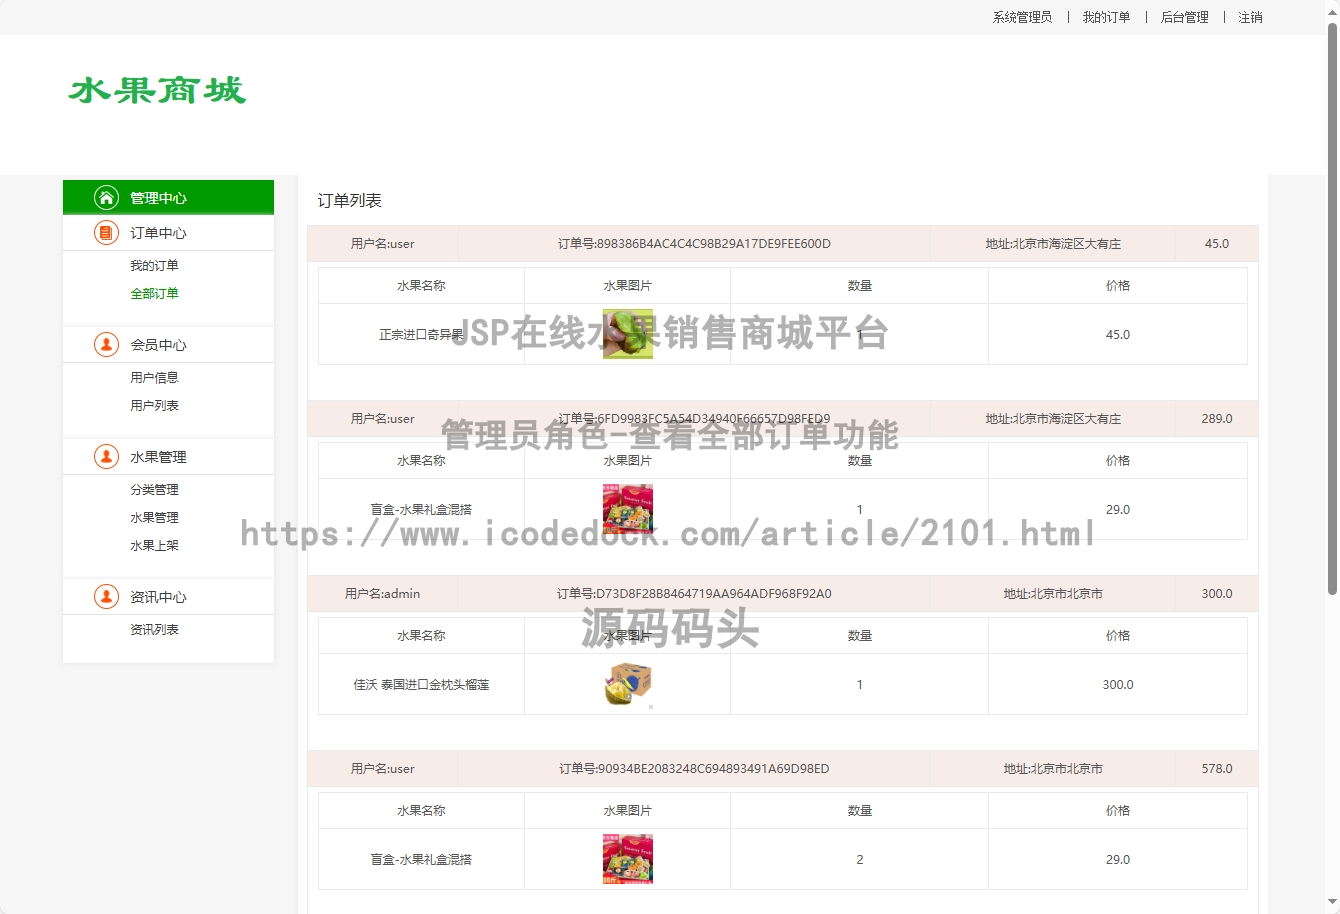Click 佳沃 泰国进口金枕头榴莲 product name

point(421,684)
